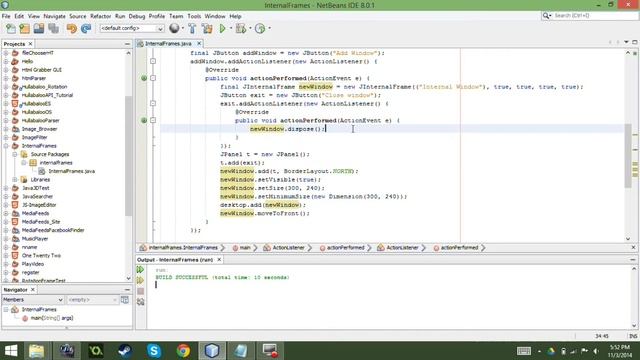Close the InternalFrames.java editor tab
This screenshot has height=360, width=640.
click(199, 43)
